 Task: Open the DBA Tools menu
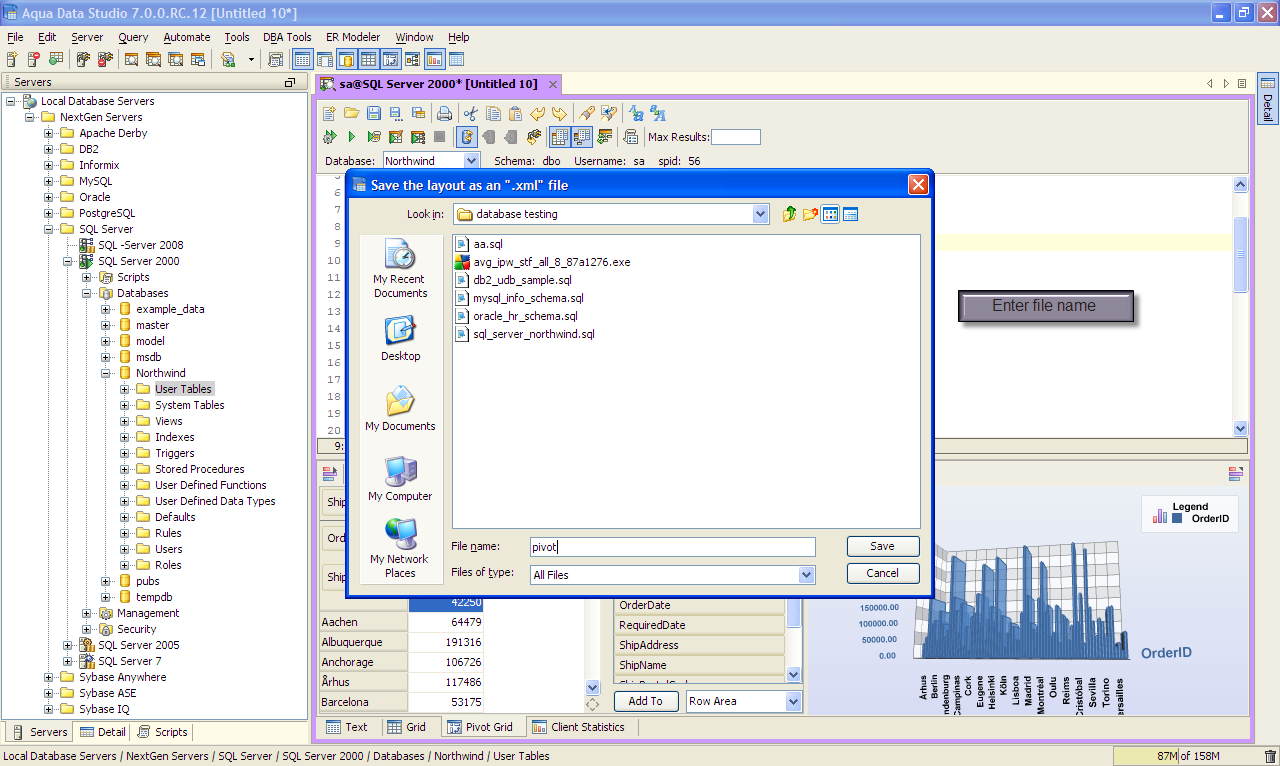coord(287,37)
